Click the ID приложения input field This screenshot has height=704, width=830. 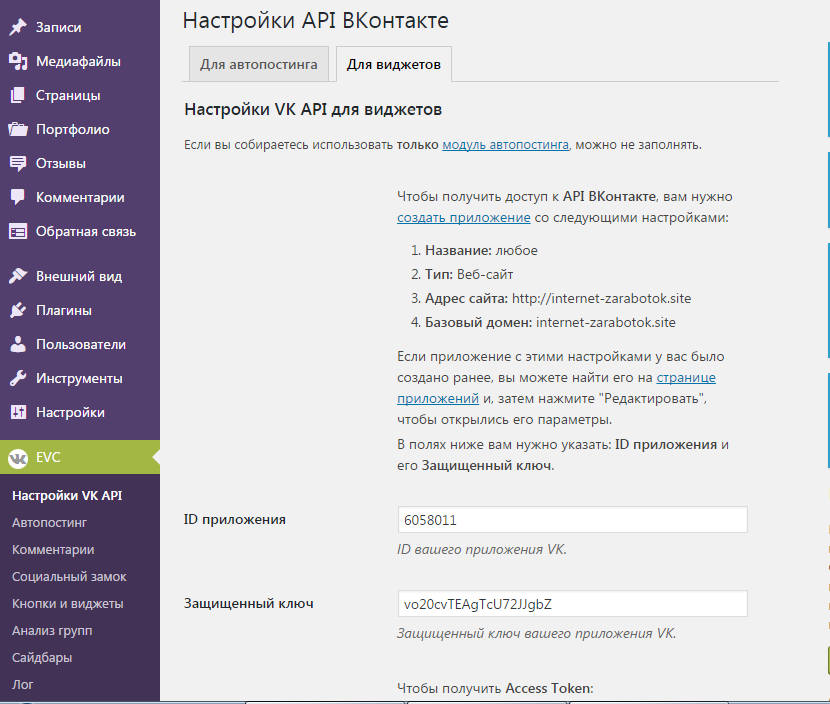click(572, 520)
